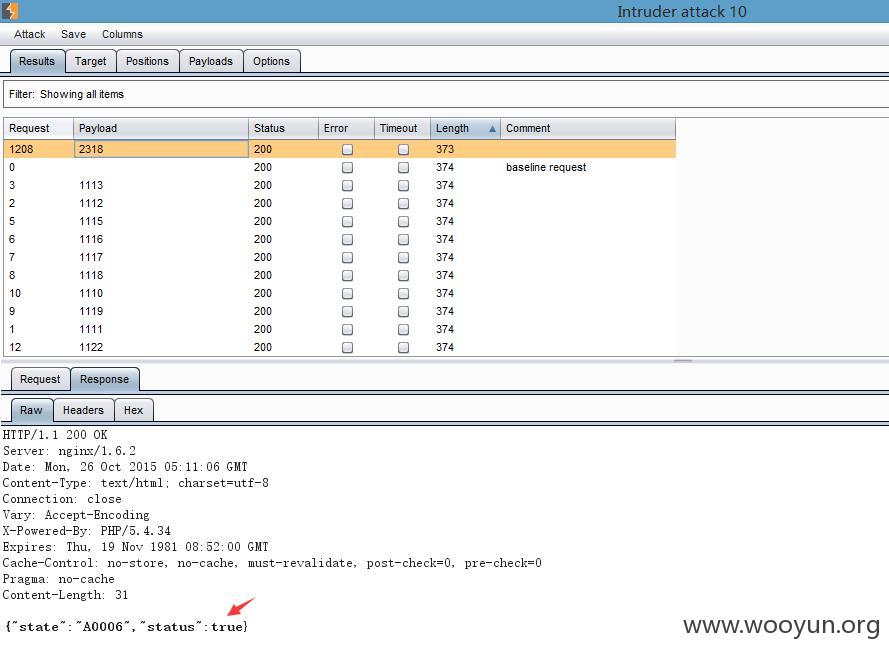Select the row with payload 1110
Image resolution: width=889 pixels, height=654 pixels.
coord(340,293)
